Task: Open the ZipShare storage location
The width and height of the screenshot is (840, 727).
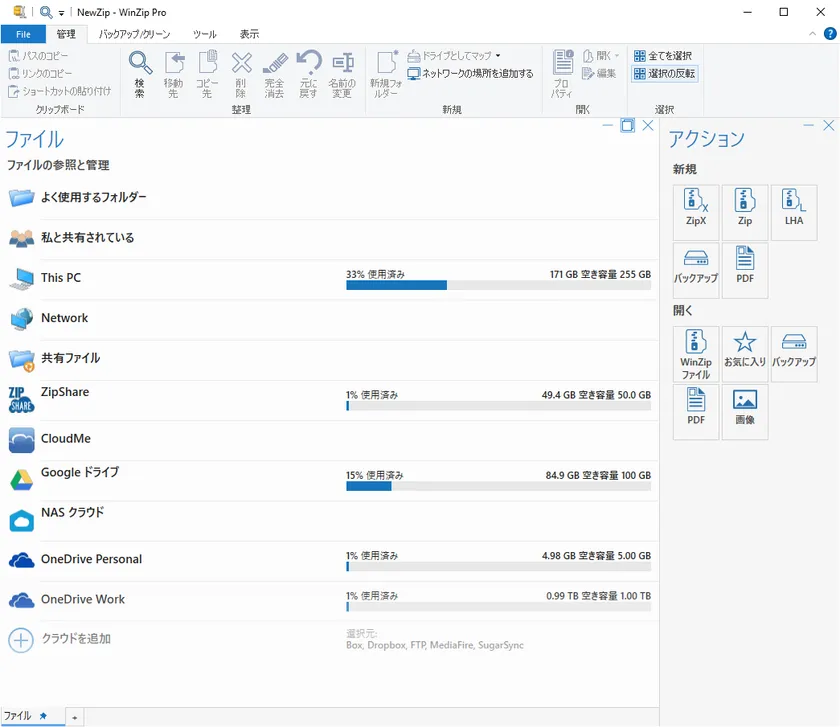Action: point(65,393)
